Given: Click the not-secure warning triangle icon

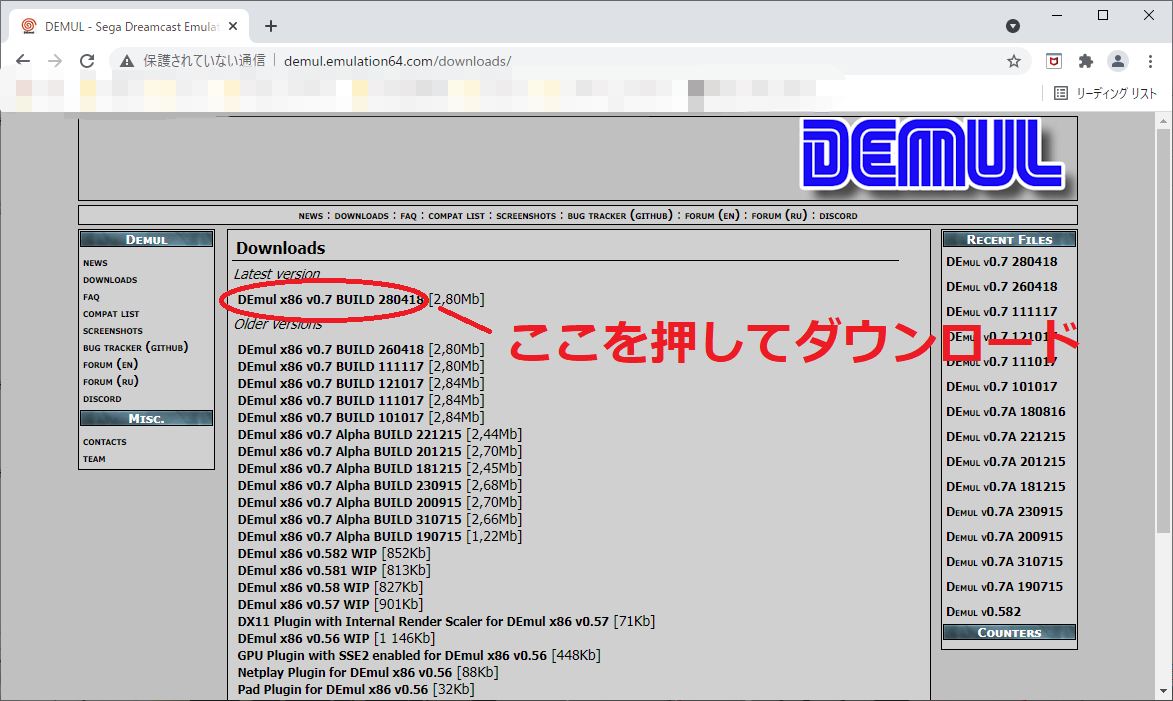Looking at the screenshot, I should tap(127, 61).
